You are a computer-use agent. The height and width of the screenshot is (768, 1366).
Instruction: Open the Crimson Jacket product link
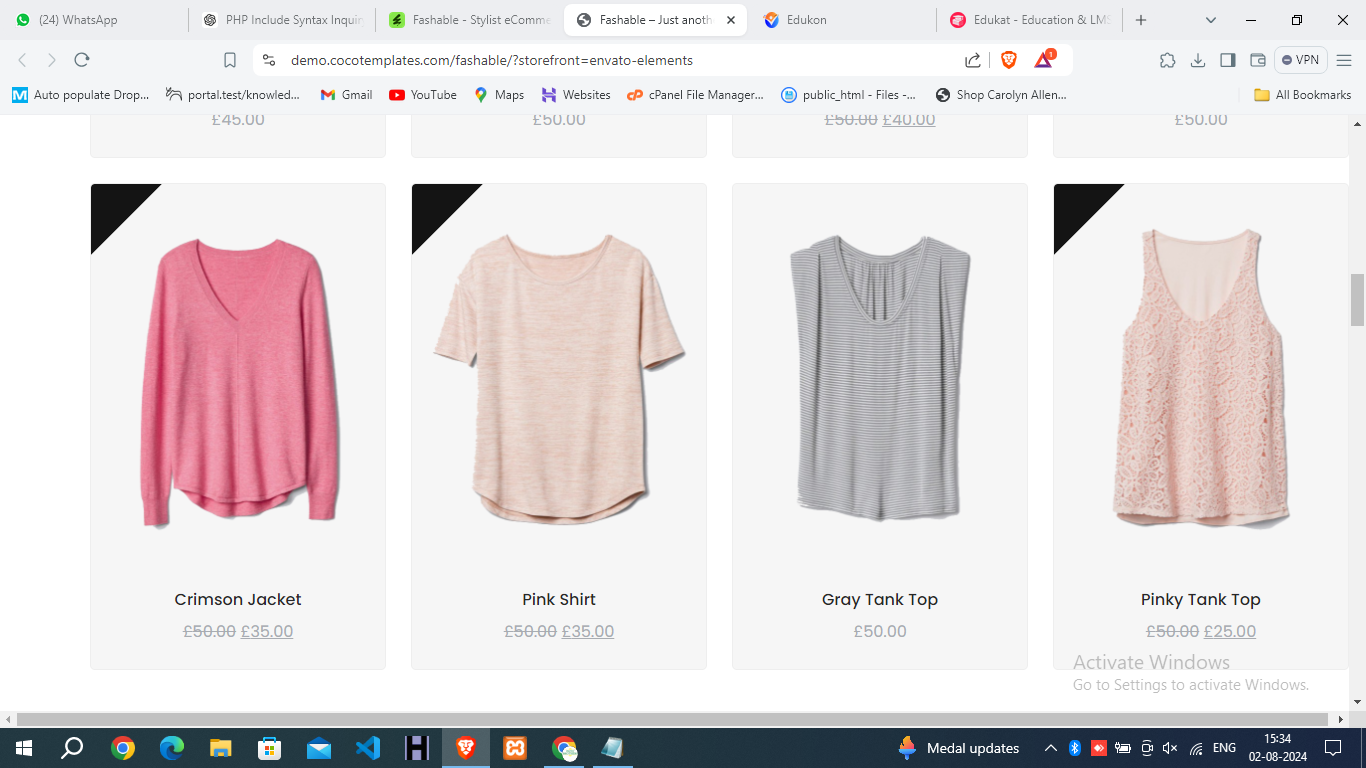[x=238, y=599]
